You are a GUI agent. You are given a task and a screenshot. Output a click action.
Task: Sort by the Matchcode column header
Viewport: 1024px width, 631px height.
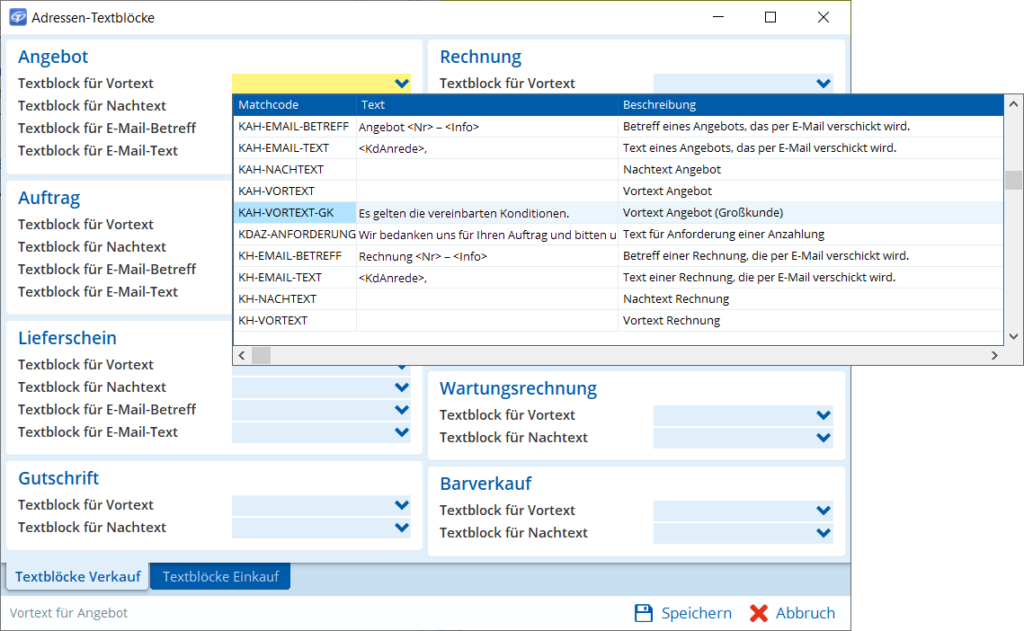pos(294,105)
